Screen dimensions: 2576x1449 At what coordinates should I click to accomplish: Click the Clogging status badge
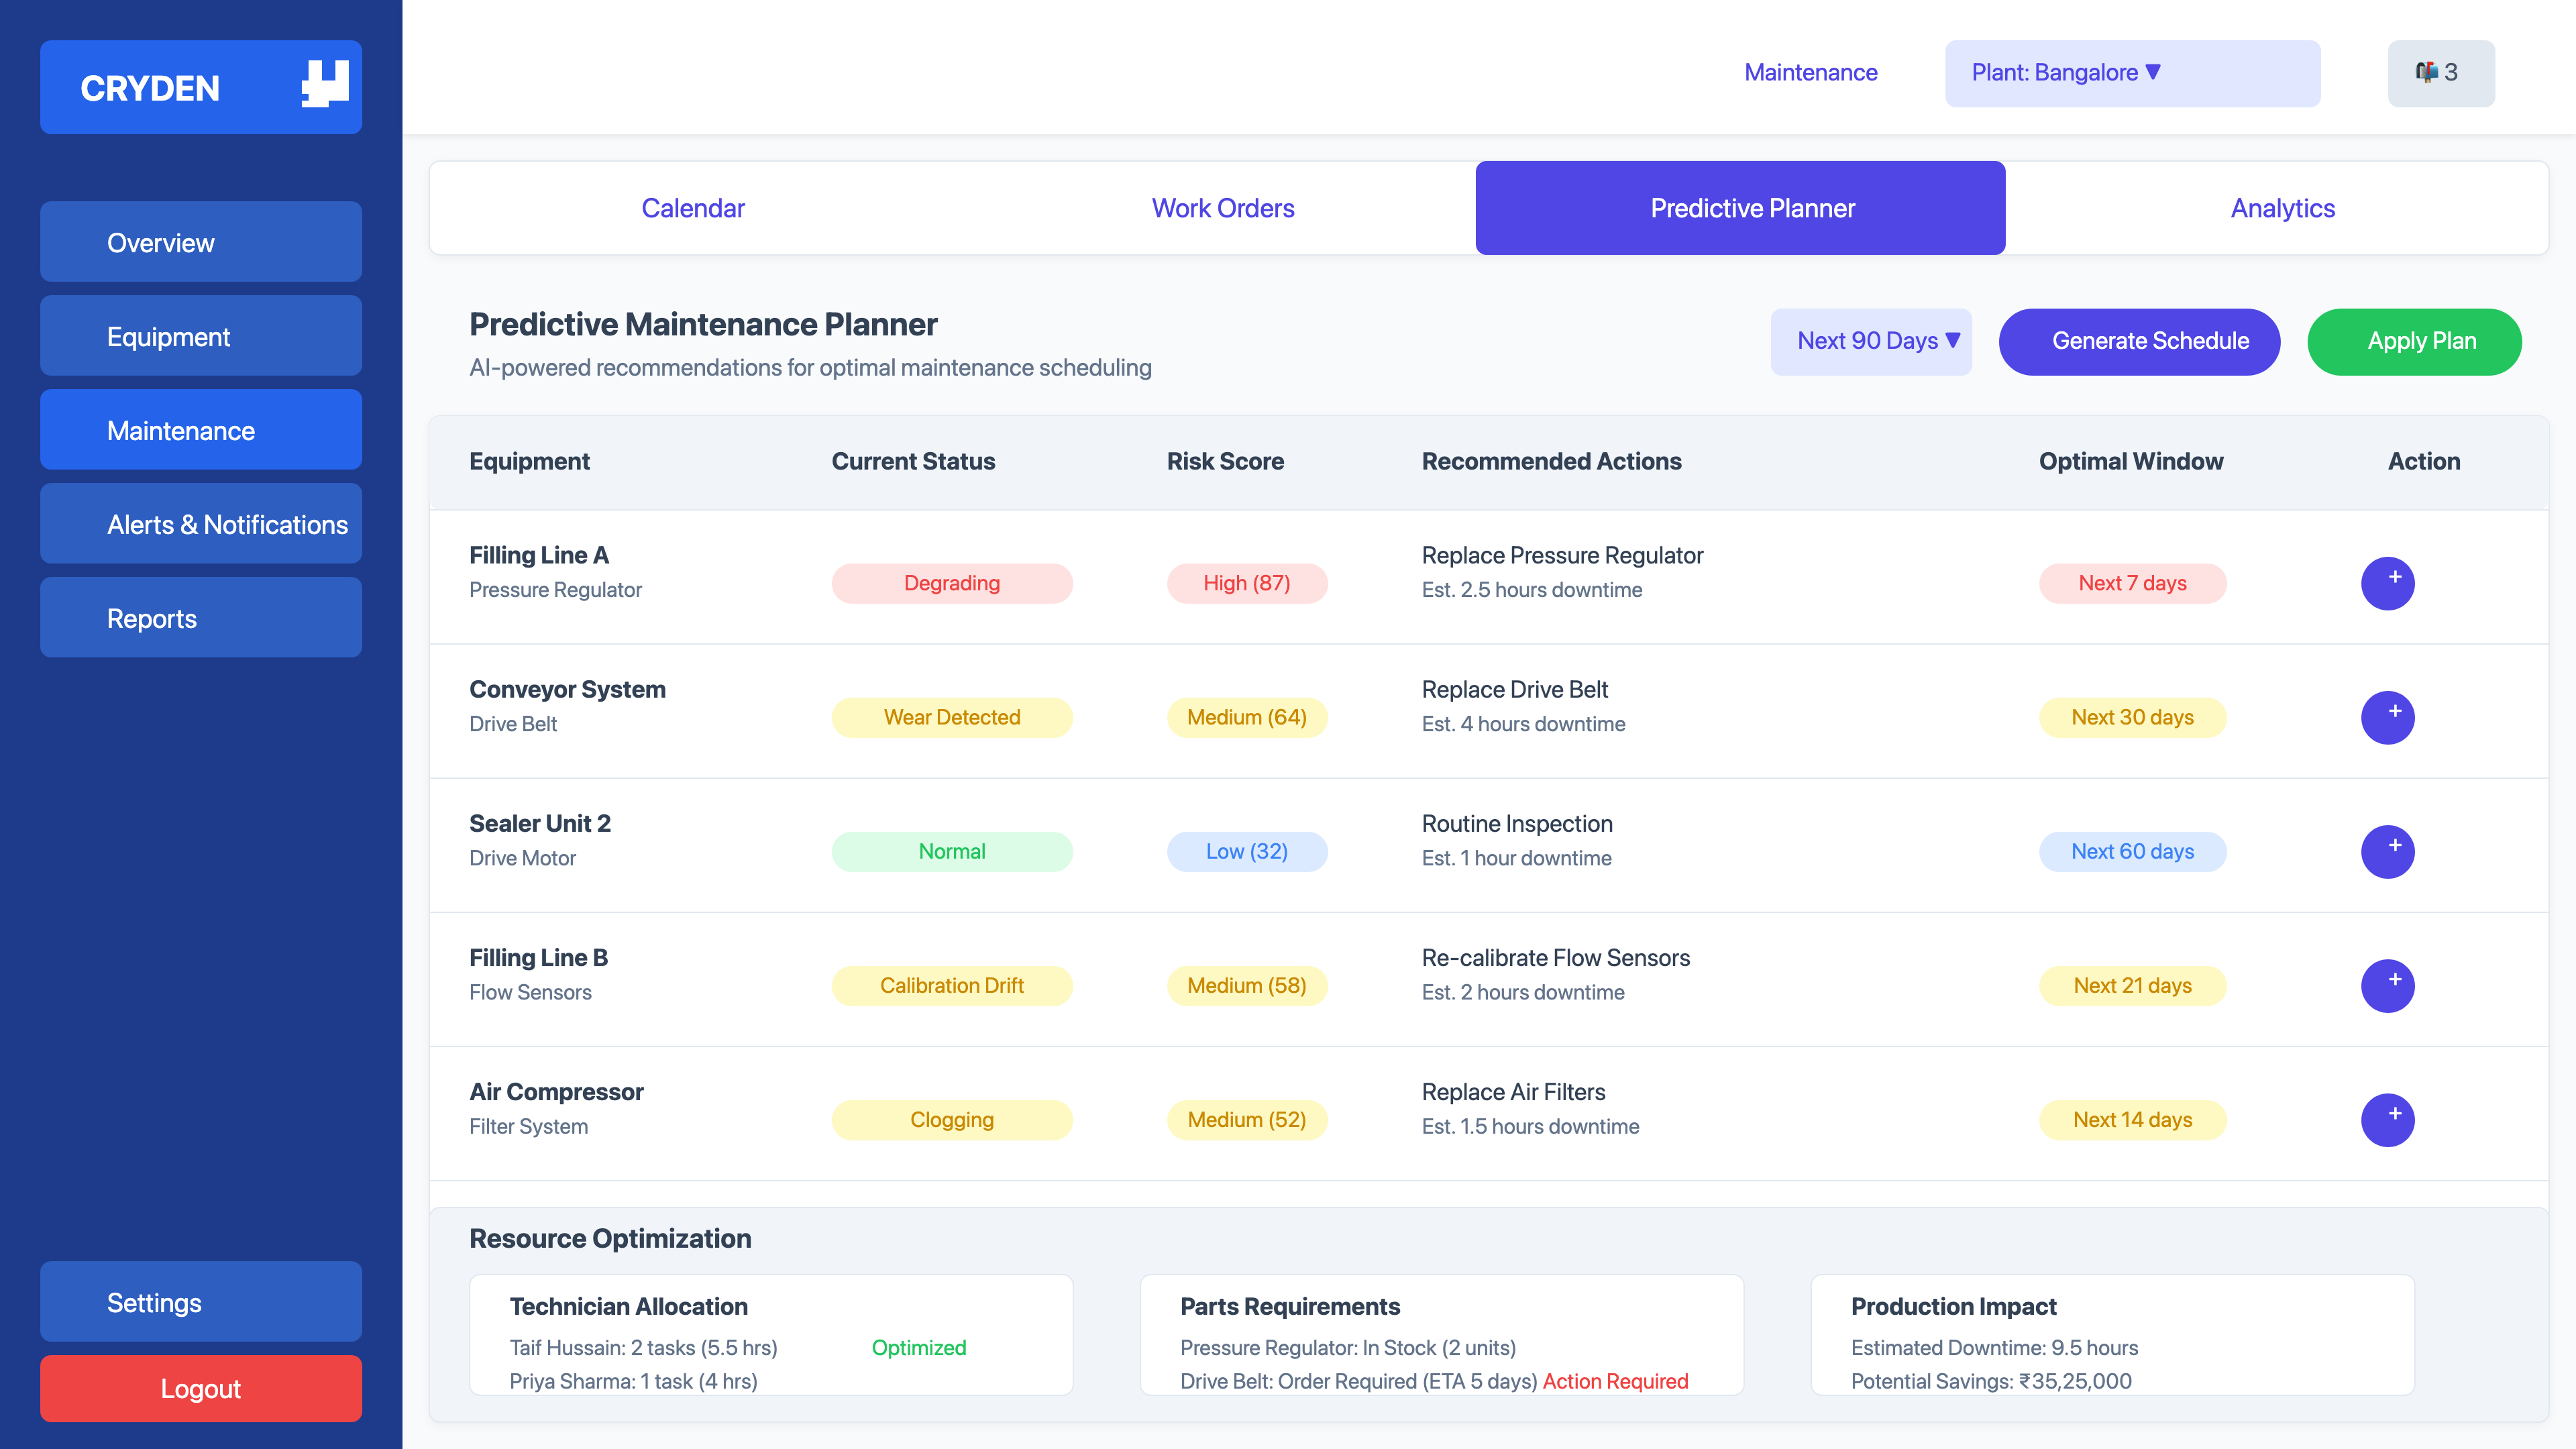click(x=952, y=1119)
